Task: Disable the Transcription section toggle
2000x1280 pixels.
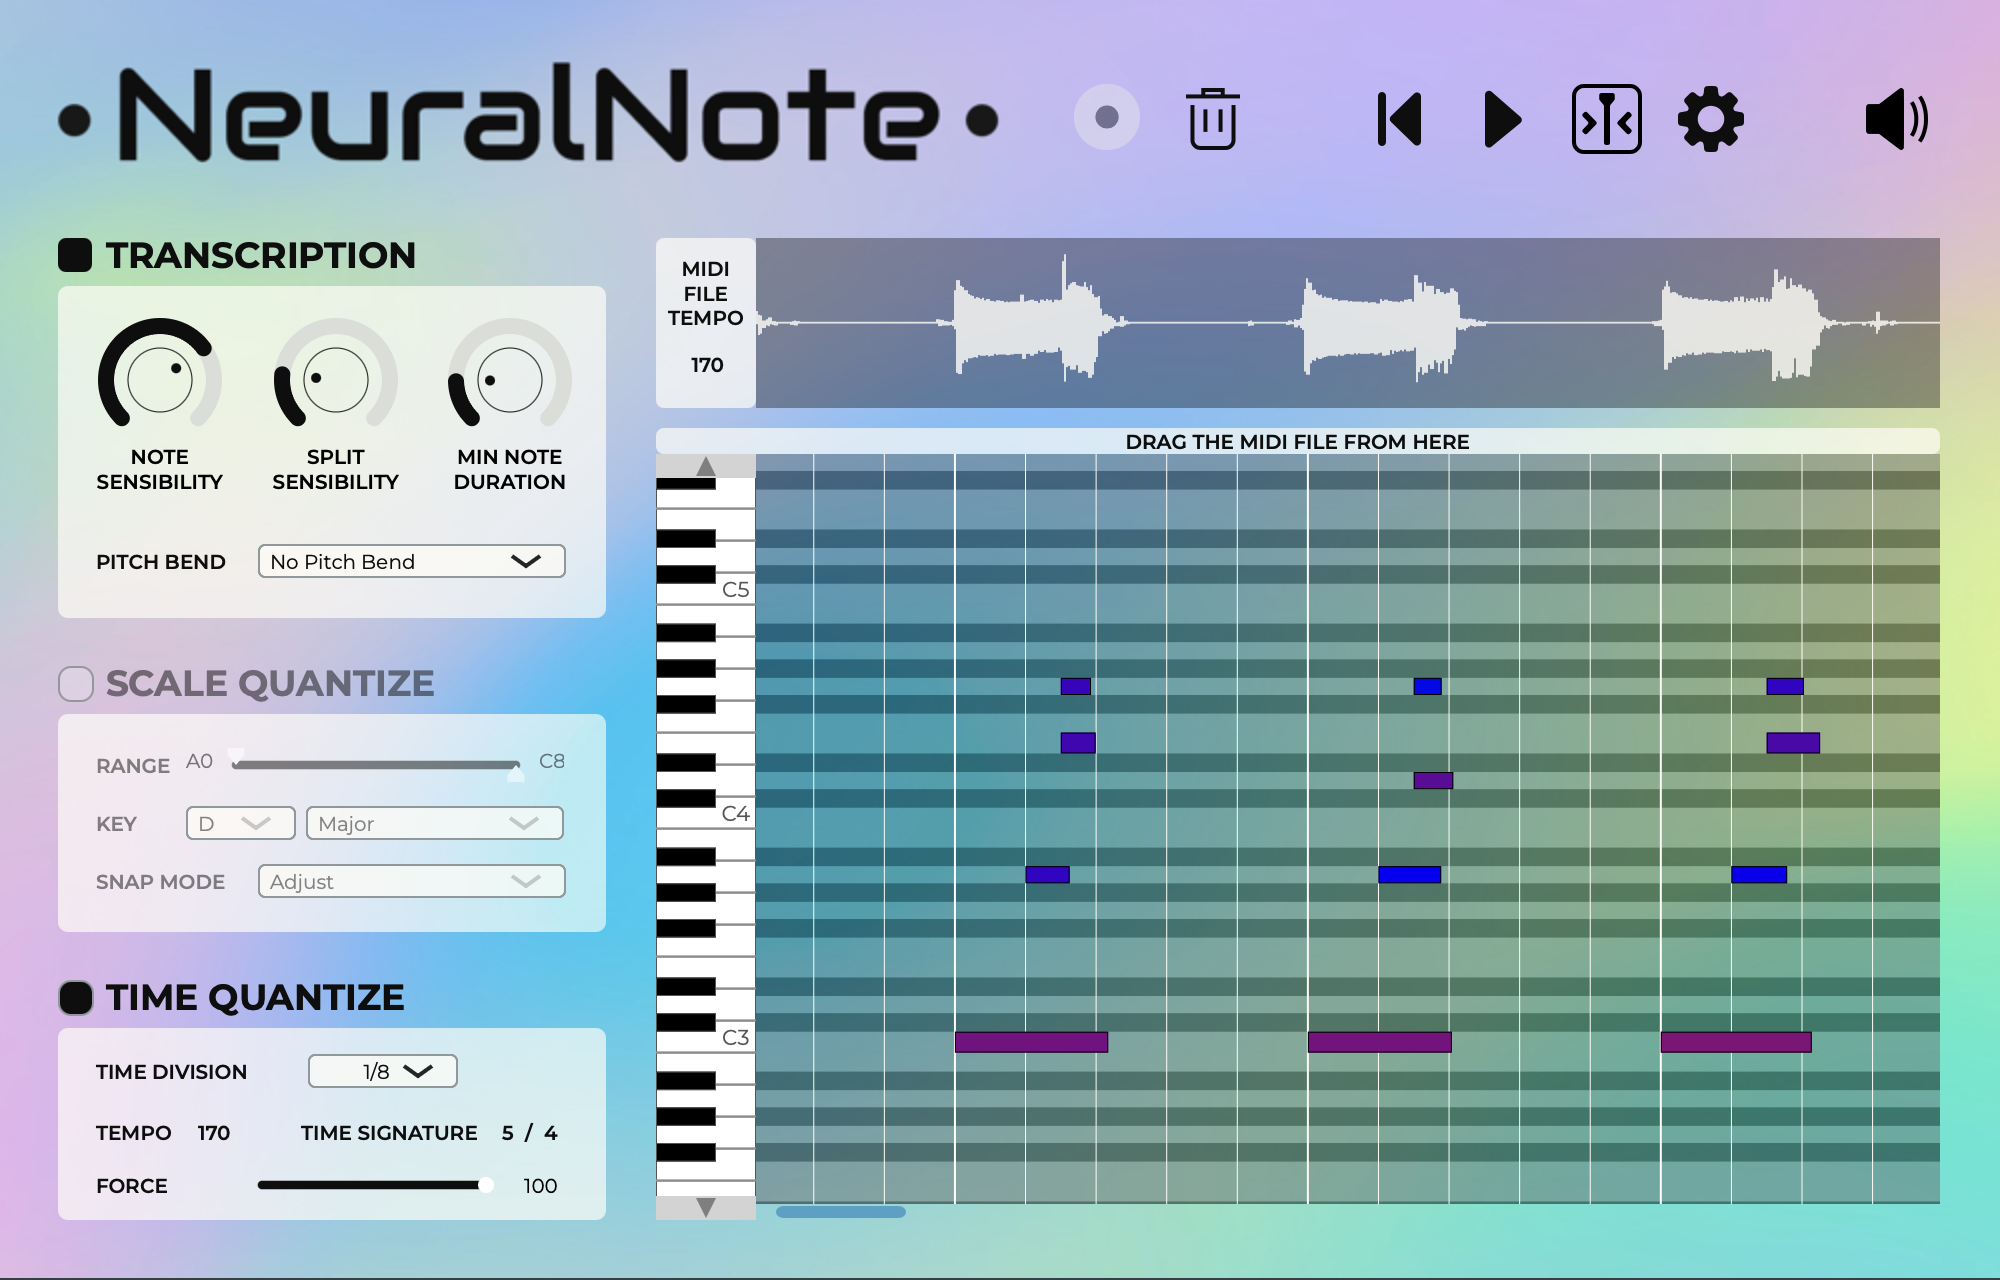Action: 75,255
